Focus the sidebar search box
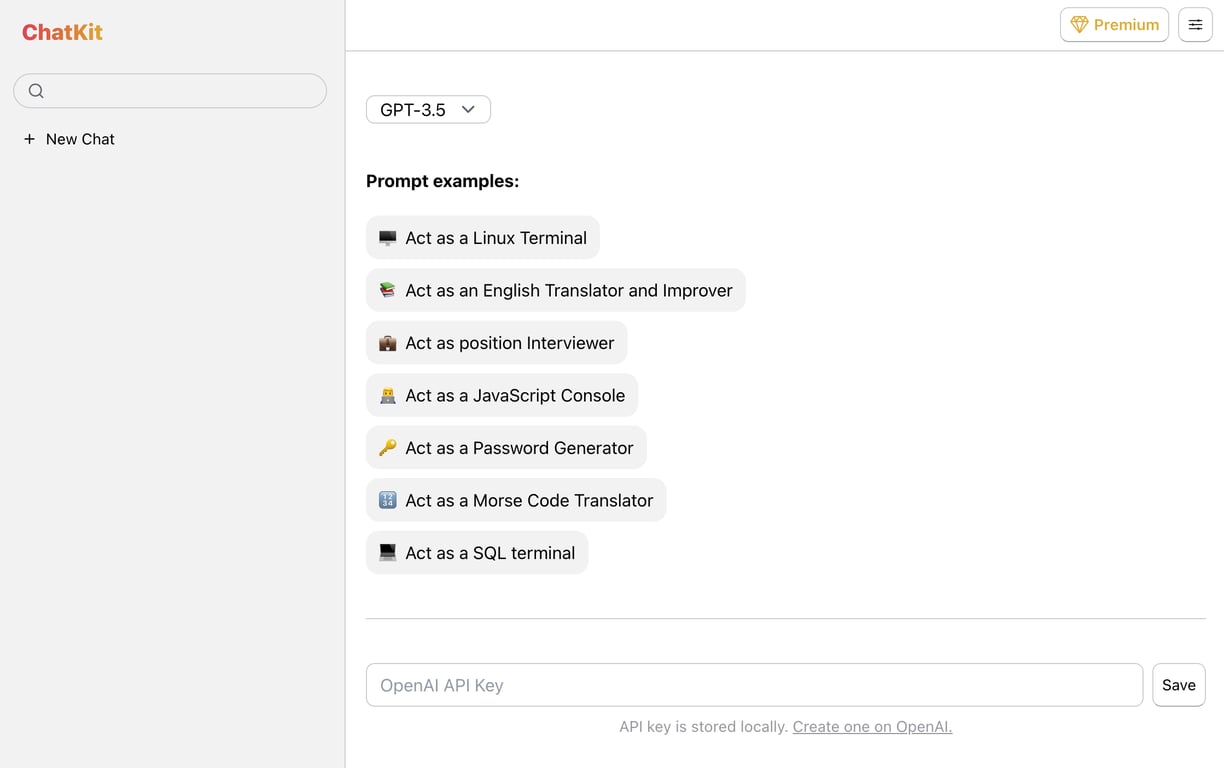This screenshot has height=768, width=1224. [x=170, y=91]
